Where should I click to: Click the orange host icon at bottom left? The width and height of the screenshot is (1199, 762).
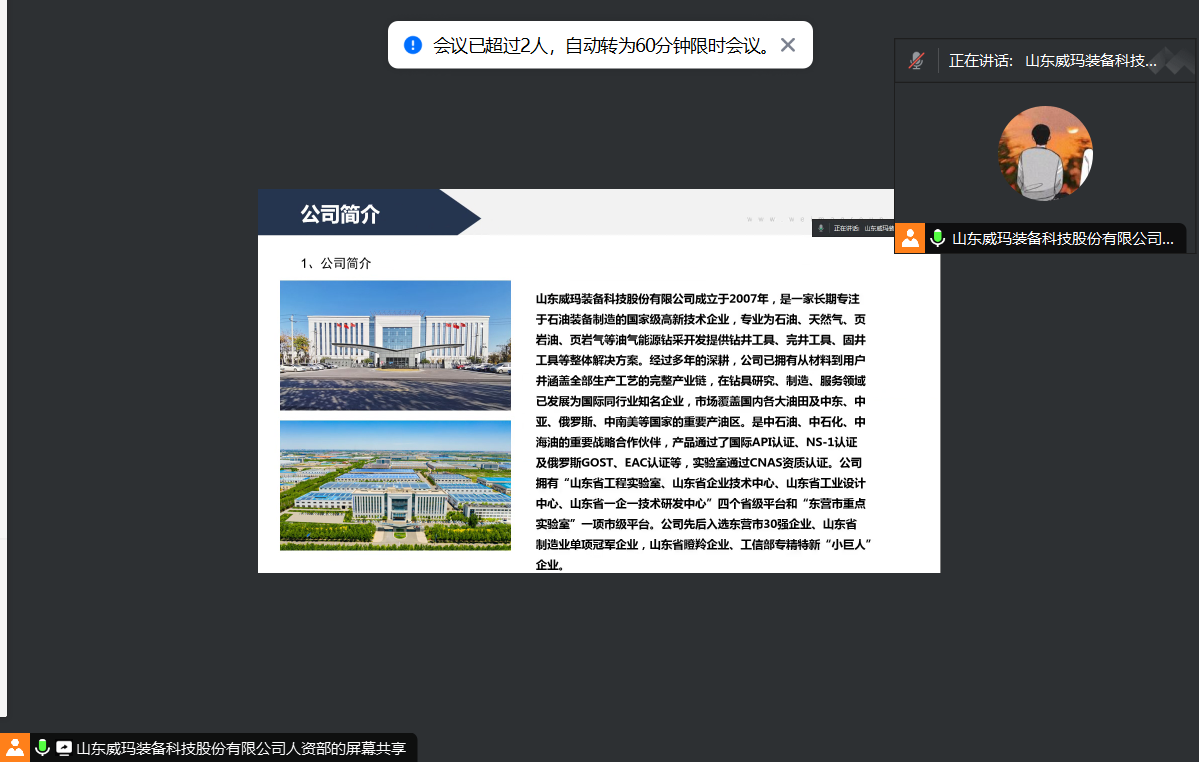(x=15, y=747)
